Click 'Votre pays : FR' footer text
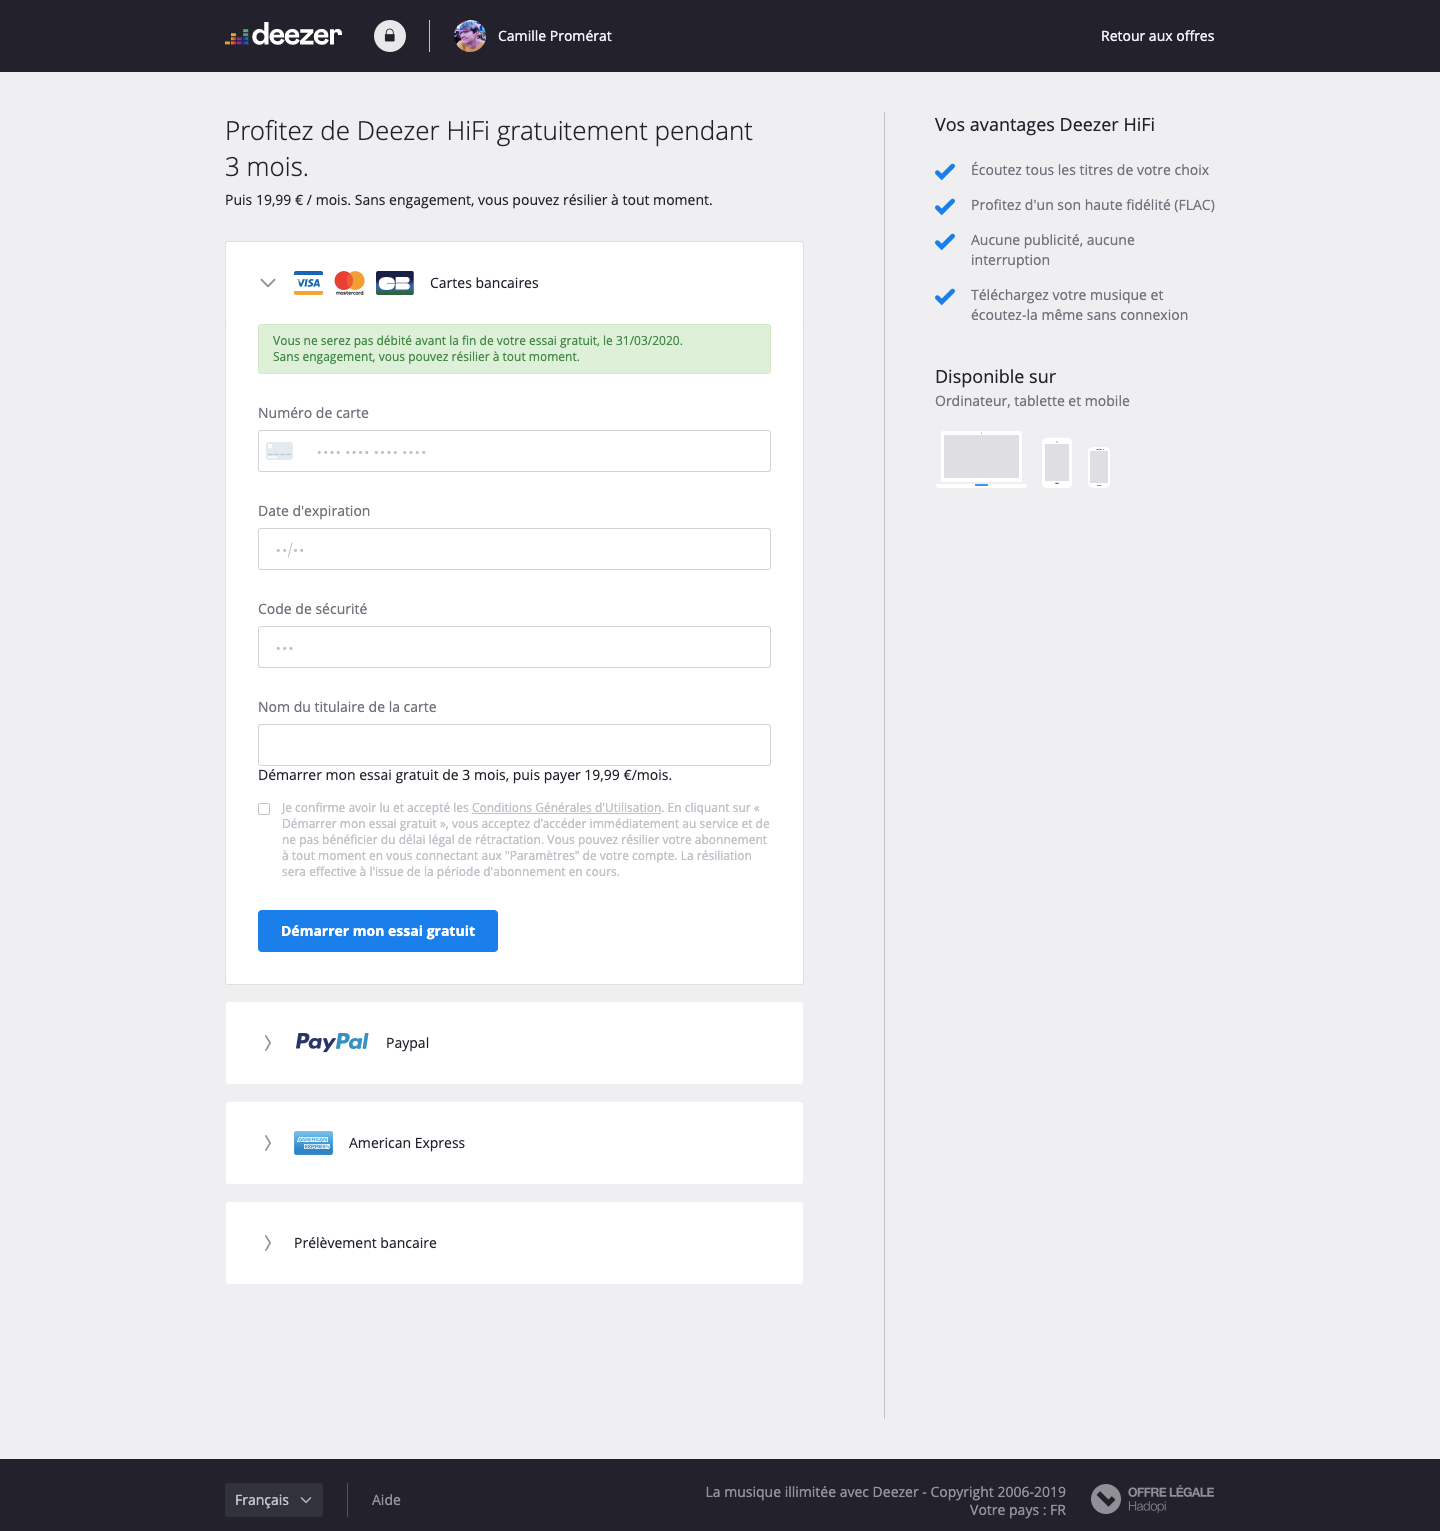The image size is (1440, 1531). click(1017, 1510)
